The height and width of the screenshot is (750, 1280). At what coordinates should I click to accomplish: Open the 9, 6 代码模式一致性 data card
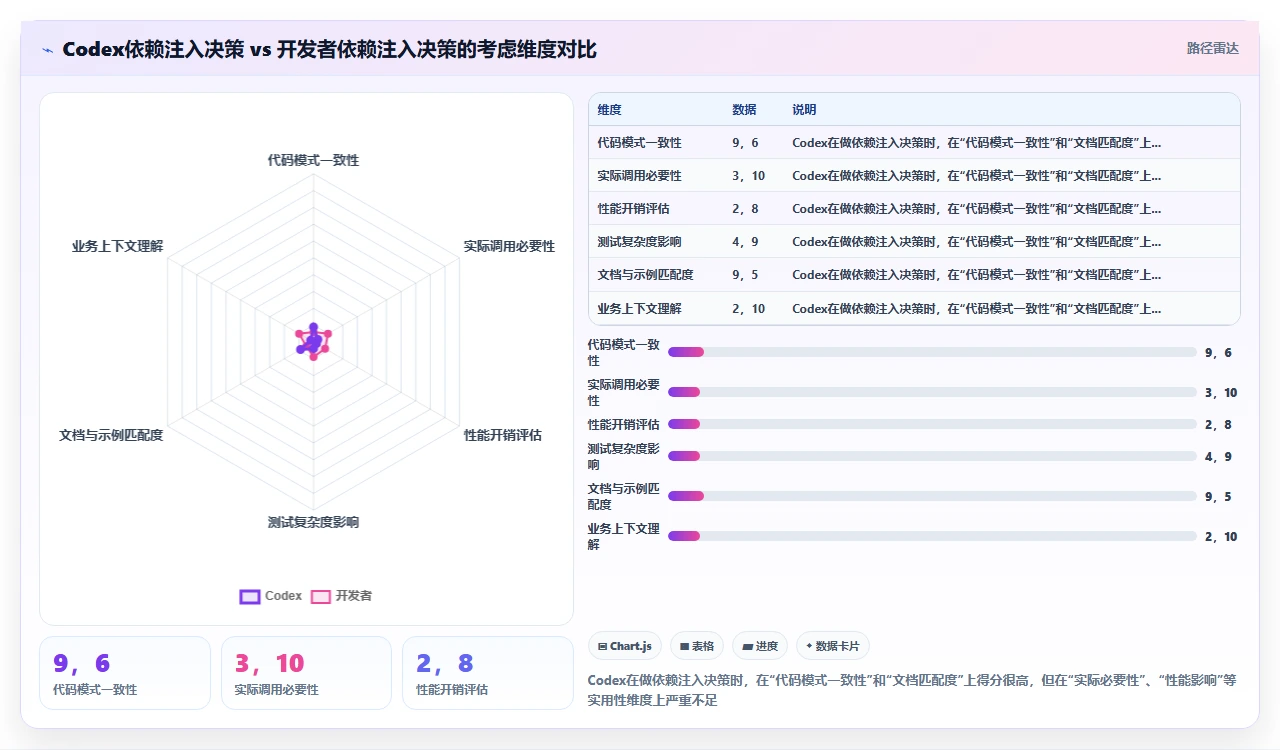(x=125, y=673)
